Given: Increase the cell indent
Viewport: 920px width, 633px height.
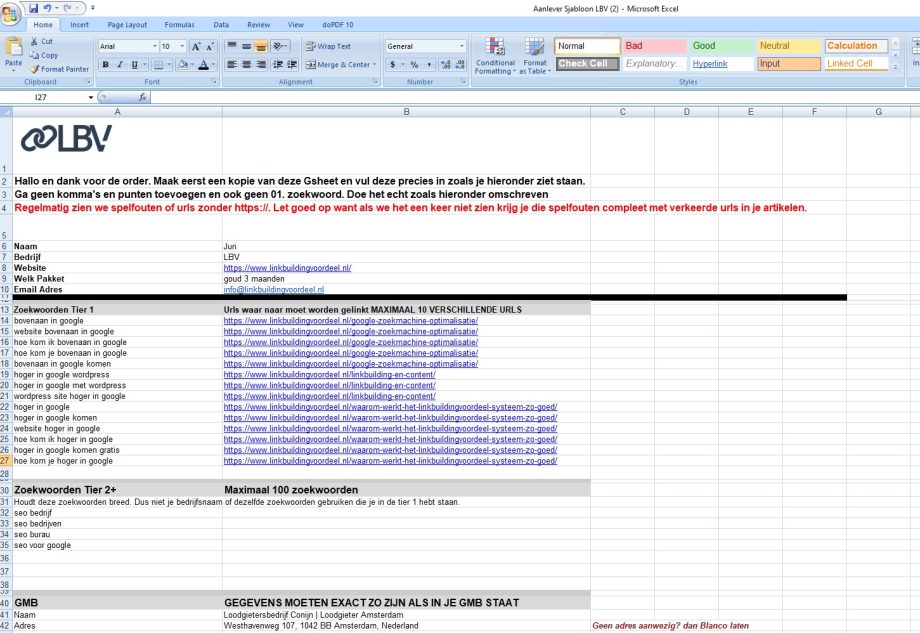Looking at the screenshot, I should click(292, 65).
